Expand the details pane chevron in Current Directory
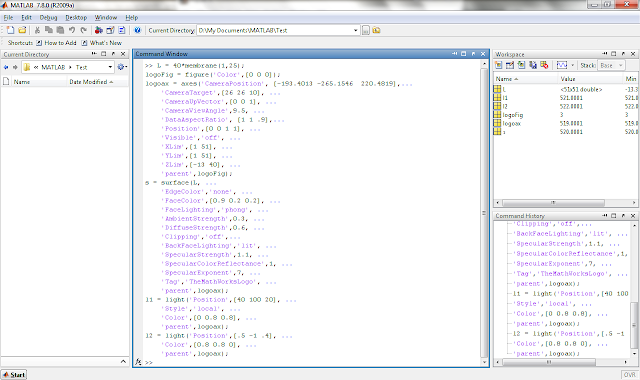The image size is (640, 380). tap(123, 361)
